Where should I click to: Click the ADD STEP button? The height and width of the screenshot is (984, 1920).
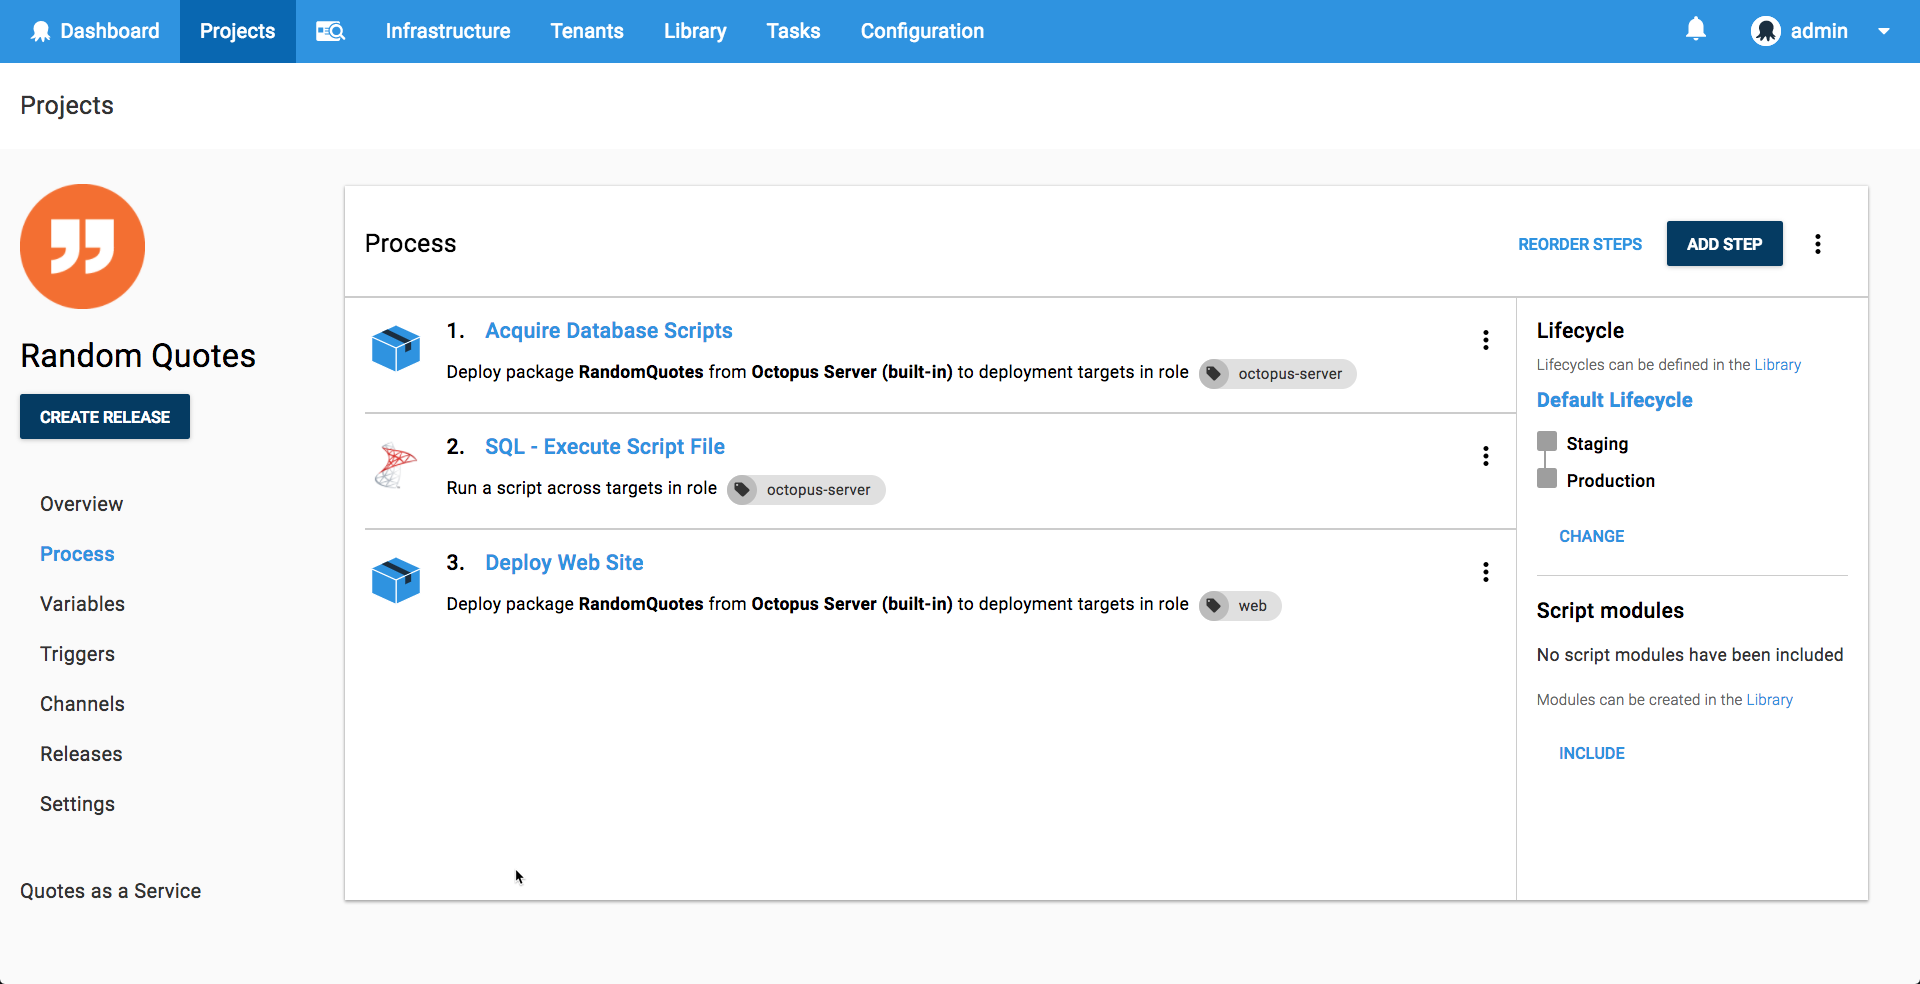coord(1724,243)
